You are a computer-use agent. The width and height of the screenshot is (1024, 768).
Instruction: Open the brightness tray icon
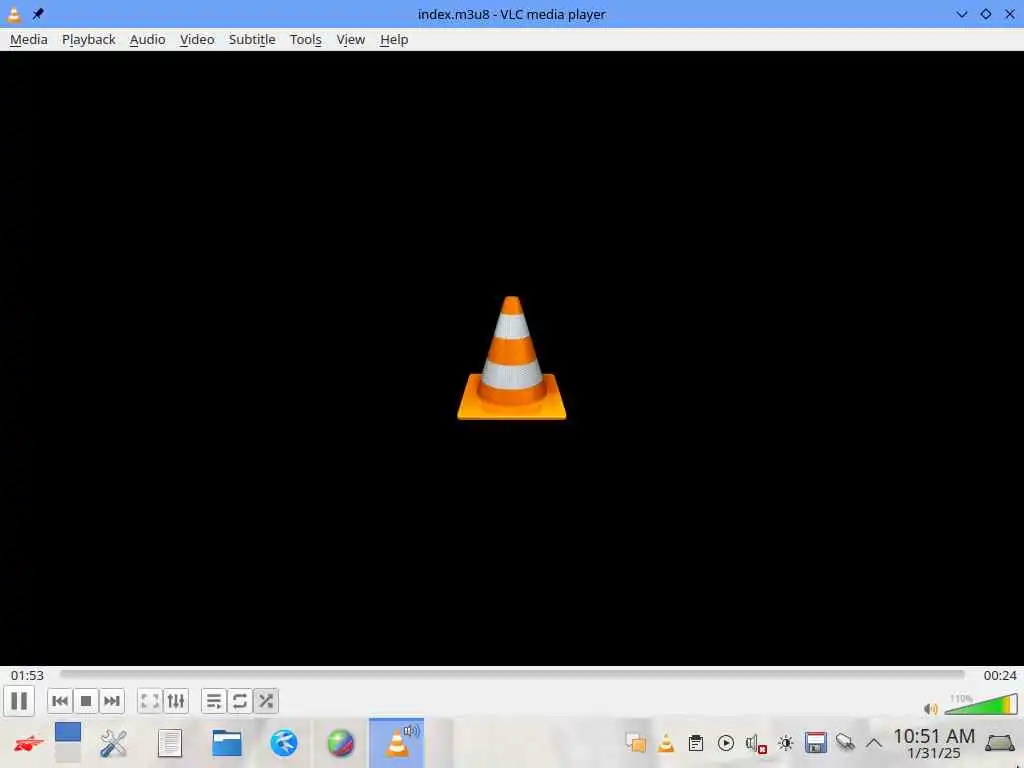pos(786,743)
